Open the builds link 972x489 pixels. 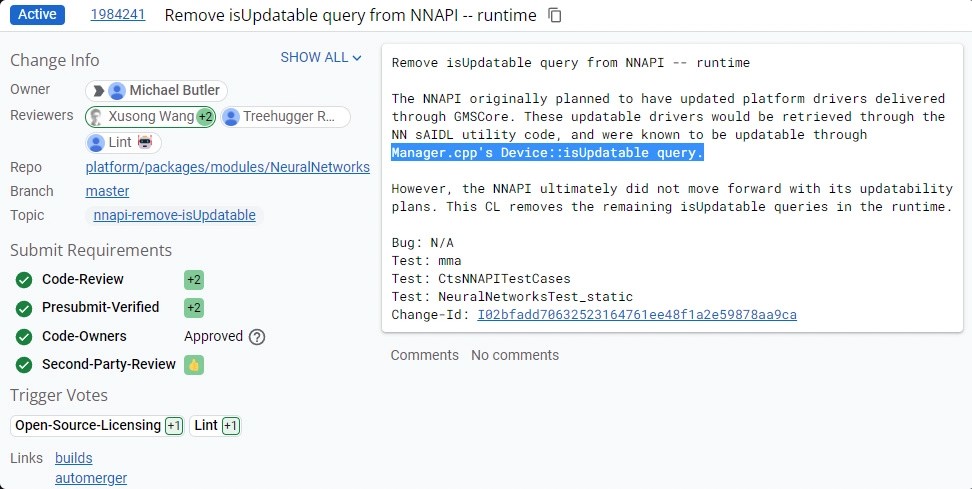[x=73, y=458]
